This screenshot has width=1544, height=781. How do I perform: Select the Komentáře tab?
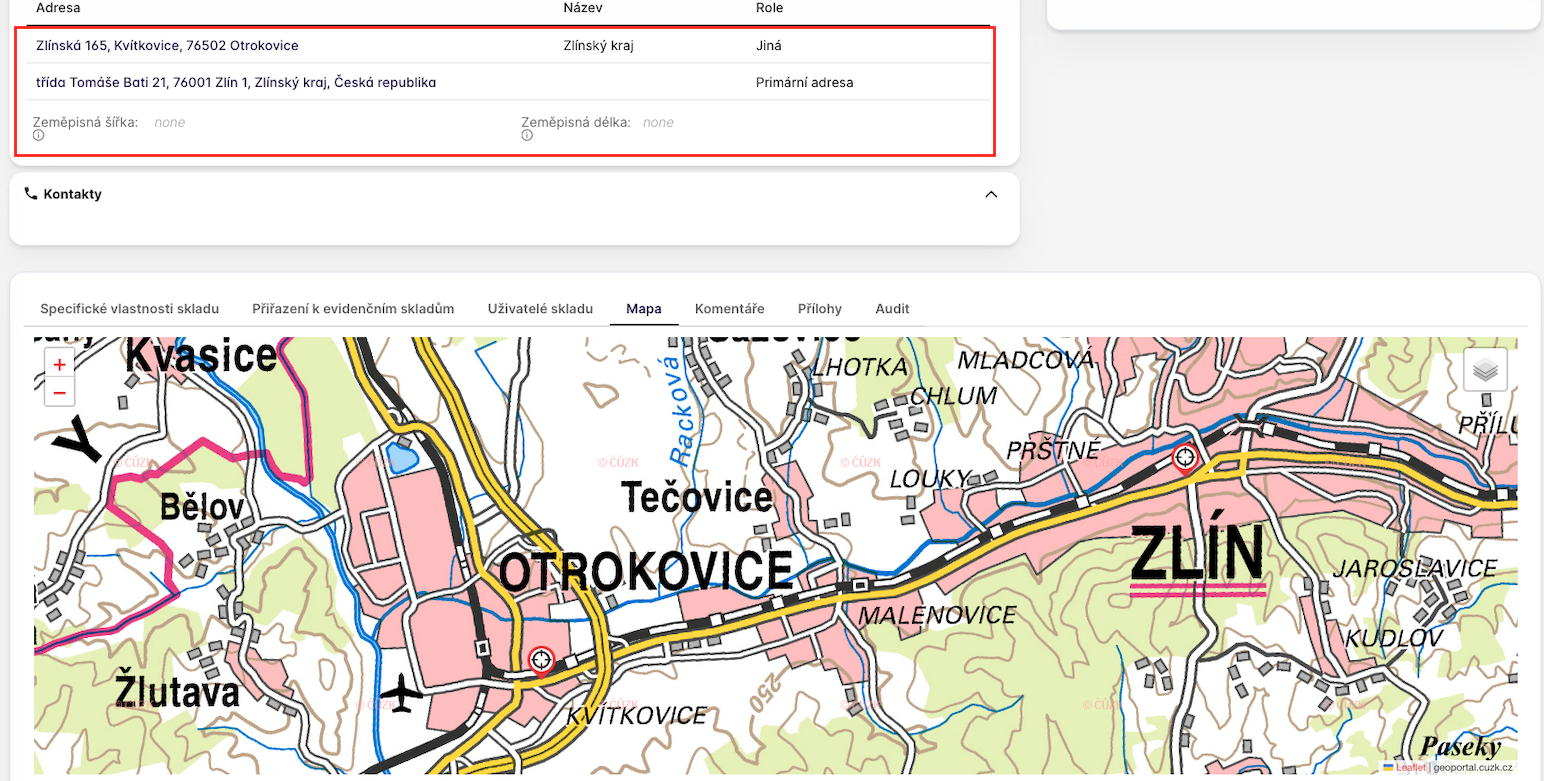click(729, 309)
